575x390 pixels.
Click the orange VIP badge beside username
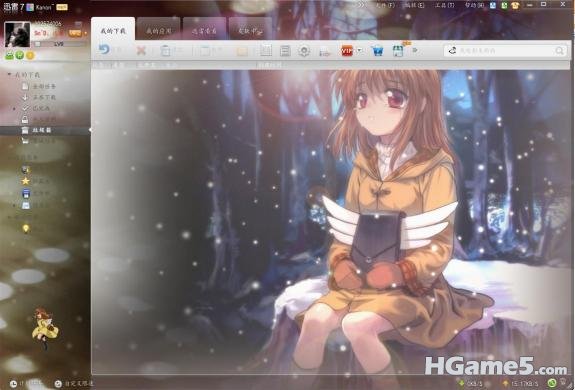click(x=75, y=33)
